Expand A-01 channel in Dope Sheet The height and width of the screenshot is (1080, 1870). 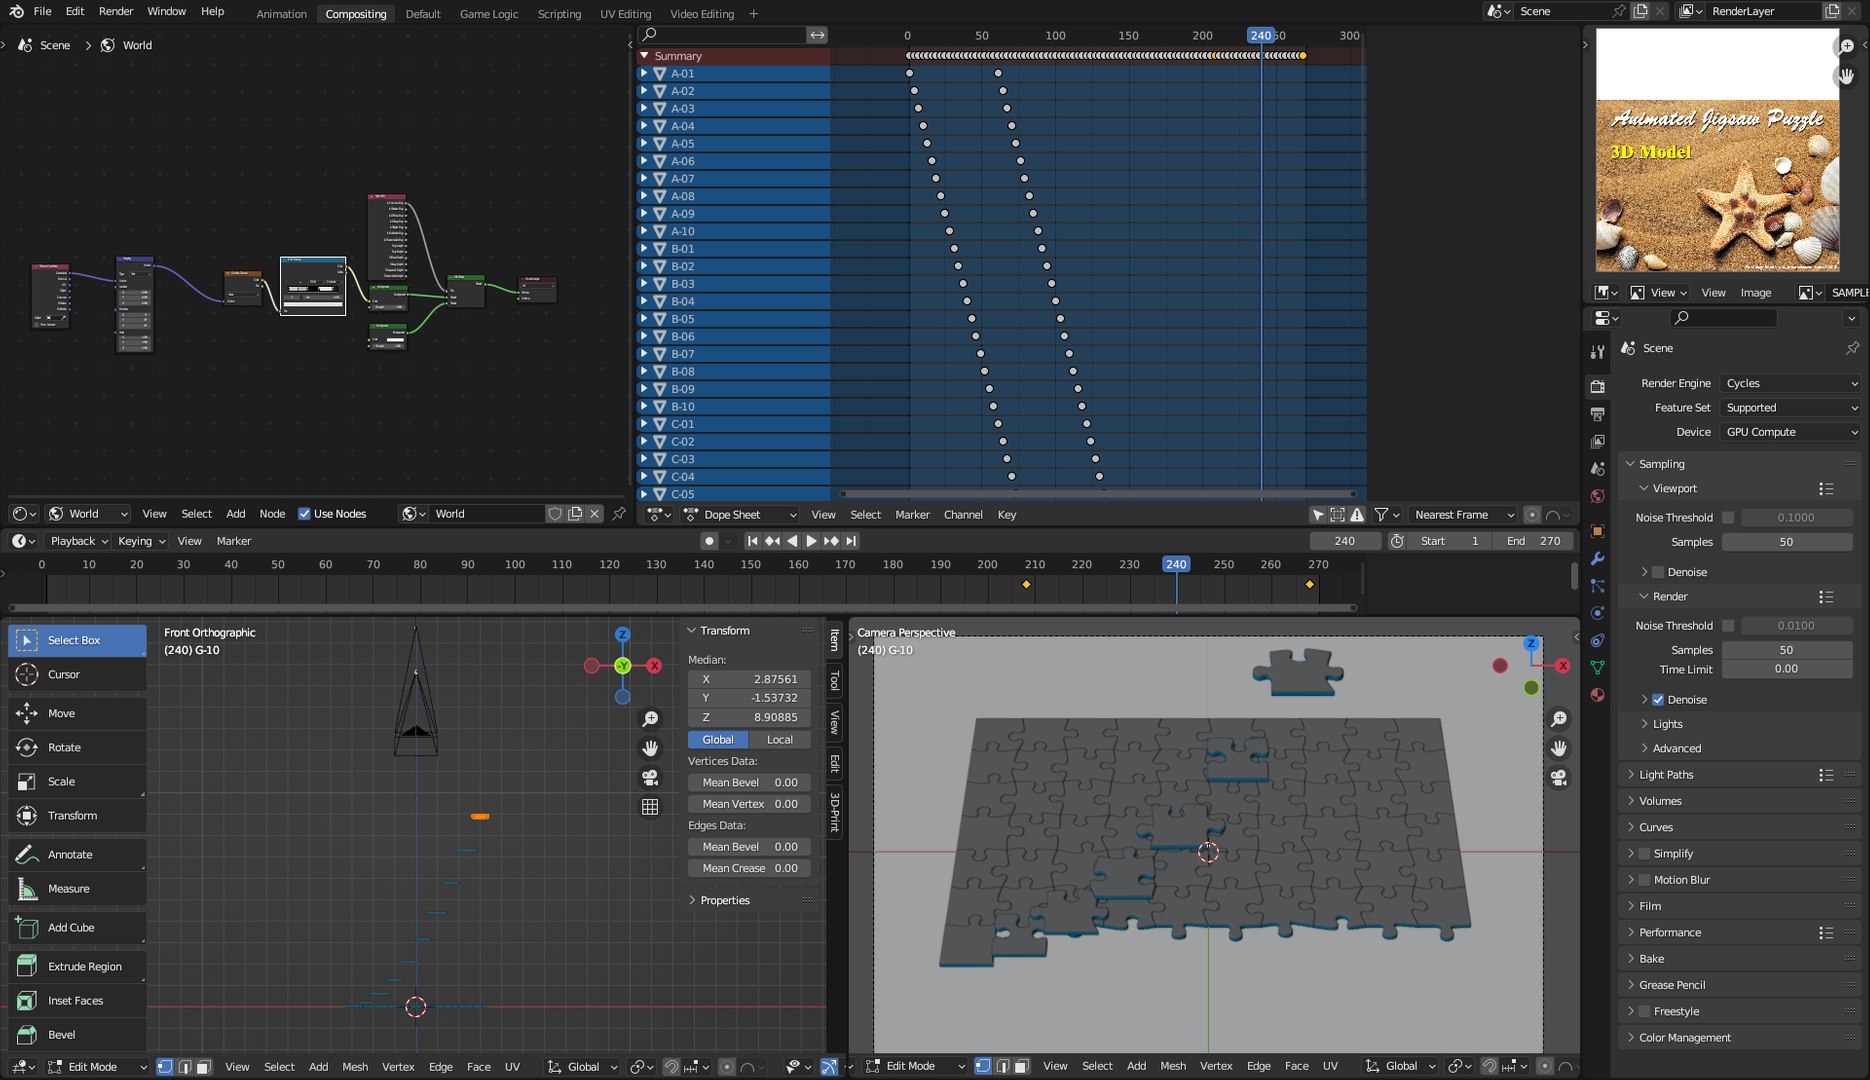coord(644,73)
